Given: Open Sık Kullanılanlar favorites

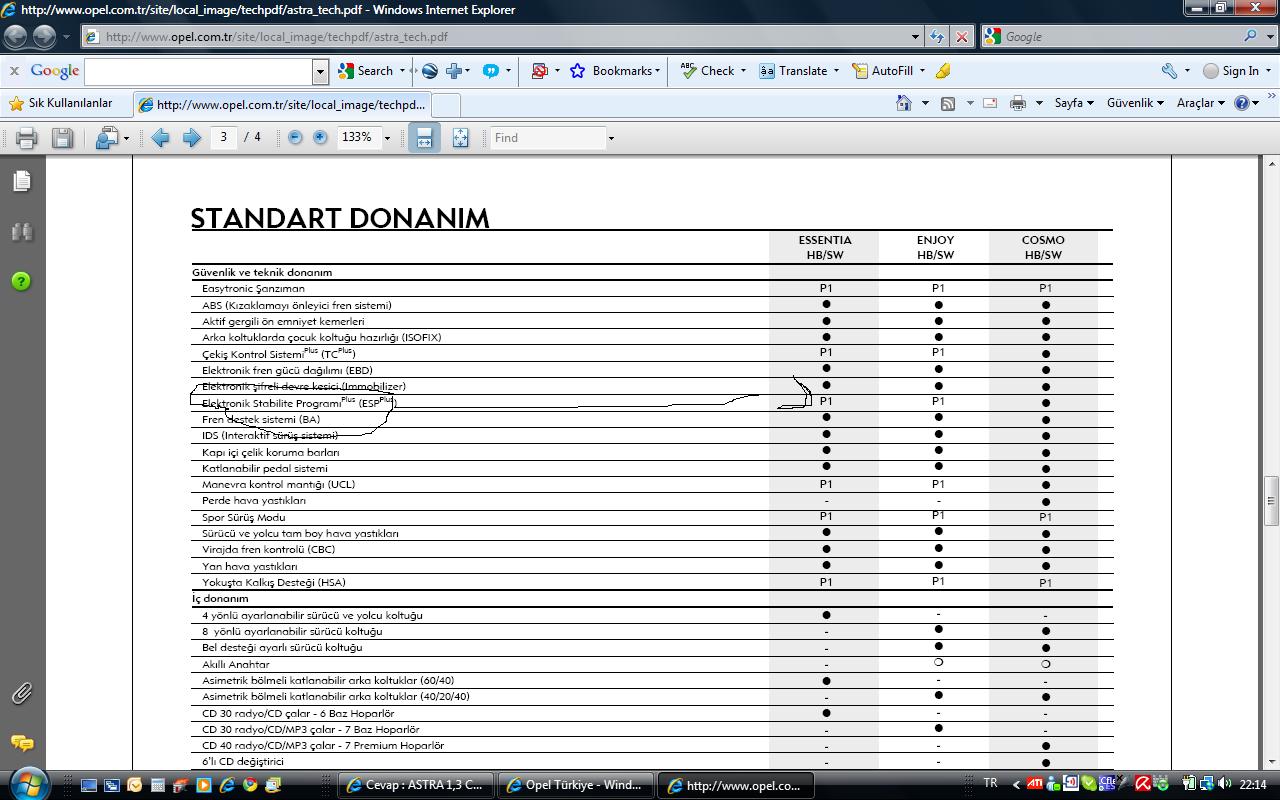Looking at the screenshot, I should coord(60,103).
